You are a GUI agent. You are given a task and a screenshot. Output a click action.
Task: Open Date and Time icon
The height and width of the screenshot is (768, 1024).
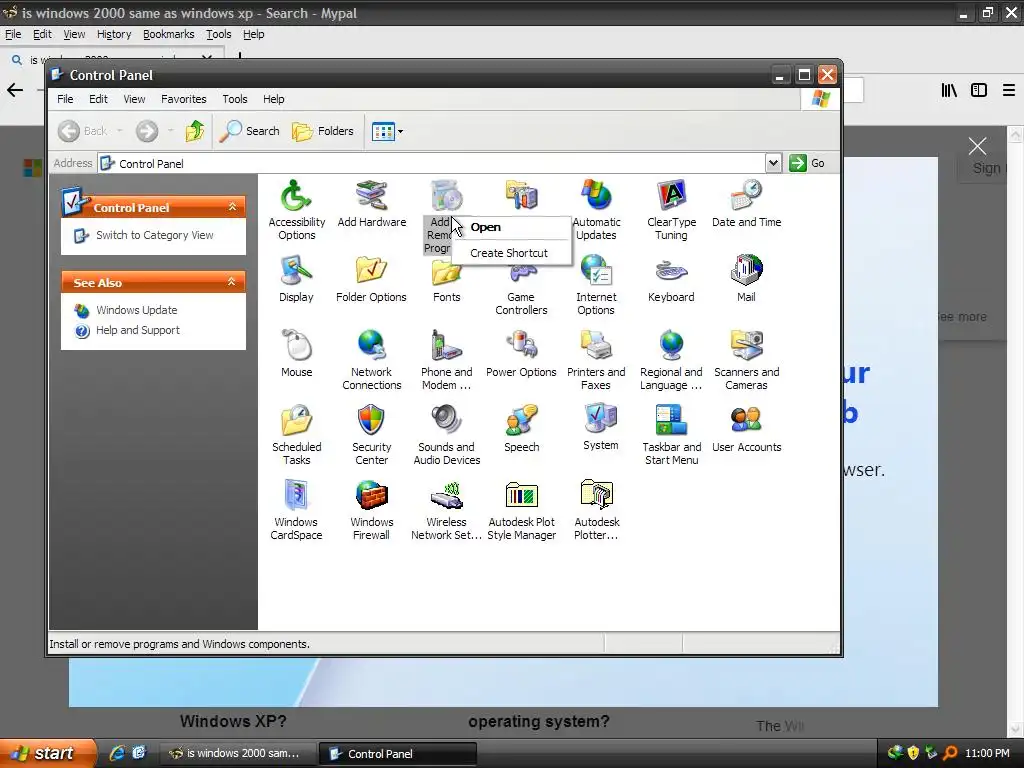(x=746, y=204)
